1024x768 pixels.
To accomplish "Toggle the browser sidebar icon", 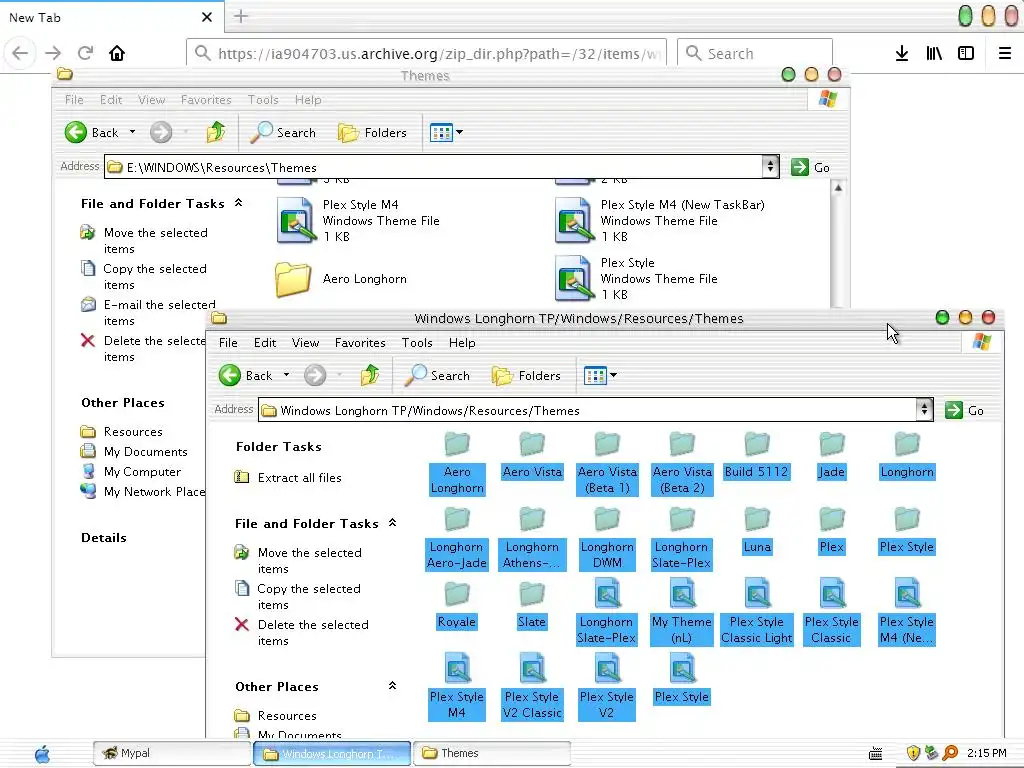I will pyautogui.click(x=966, y=54).
